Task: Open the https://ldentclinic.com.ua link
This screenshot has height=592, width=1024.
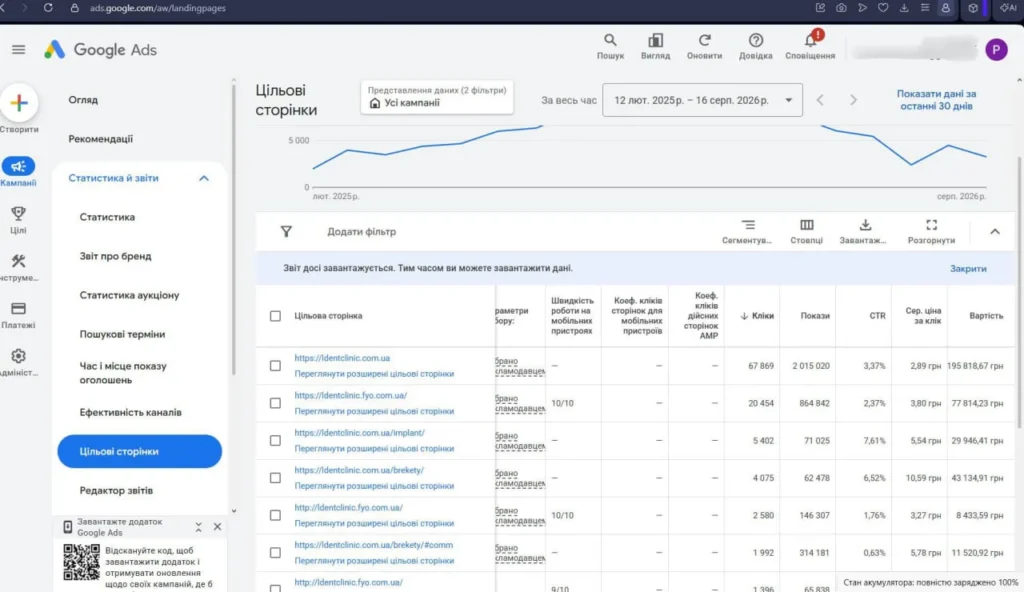Action: [x=342, y=358]
